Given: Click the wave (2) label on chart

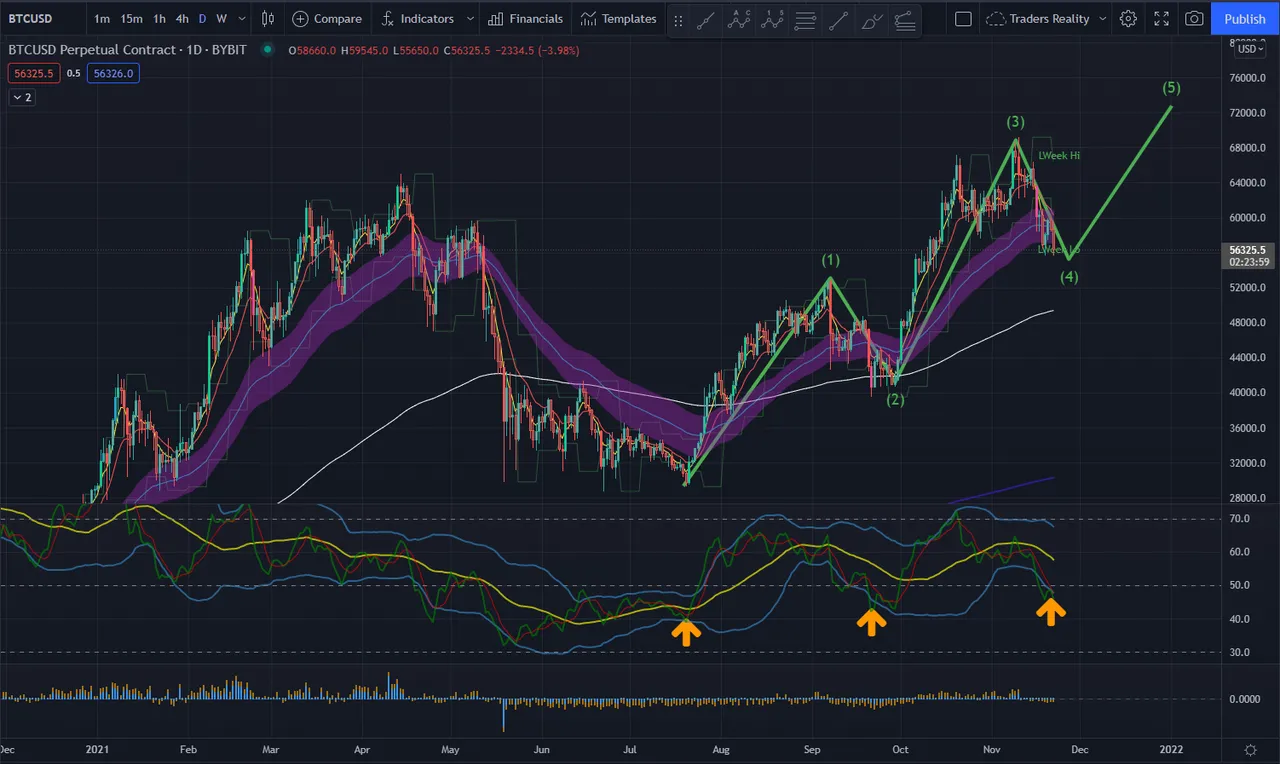Looking at the screenshot, I should (895, 400).
